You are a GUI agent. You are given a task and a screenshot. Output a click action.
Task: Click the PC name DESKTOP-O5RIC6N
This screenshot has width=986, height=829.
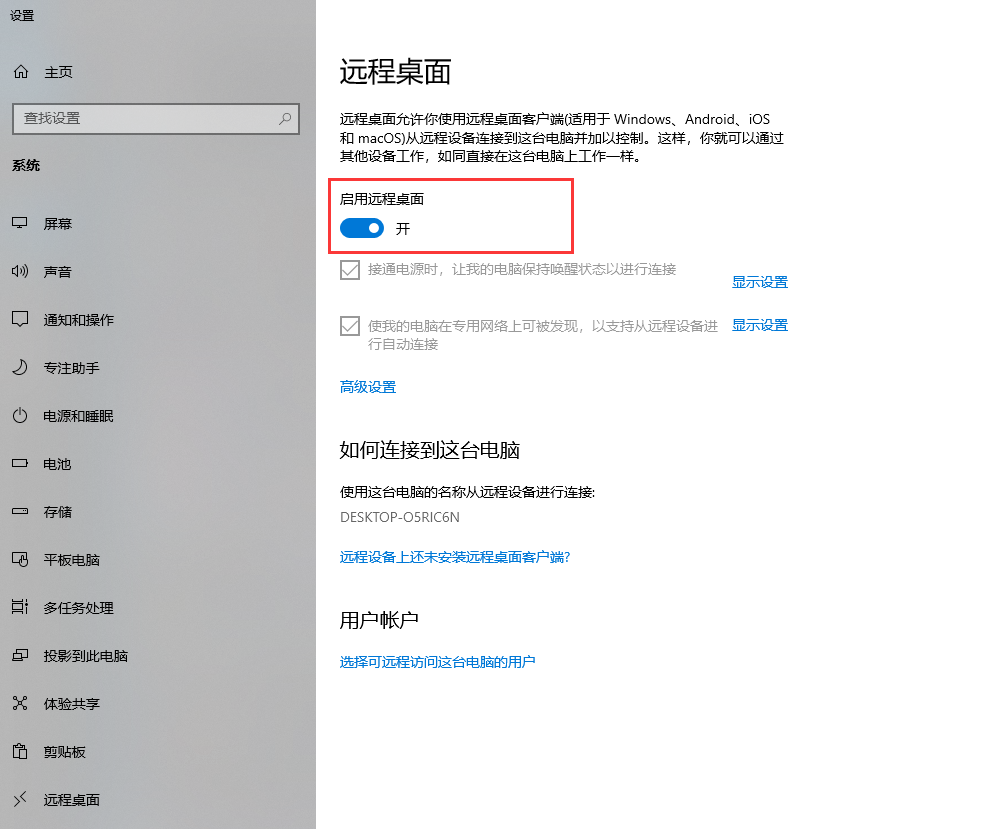click(400, 517)
